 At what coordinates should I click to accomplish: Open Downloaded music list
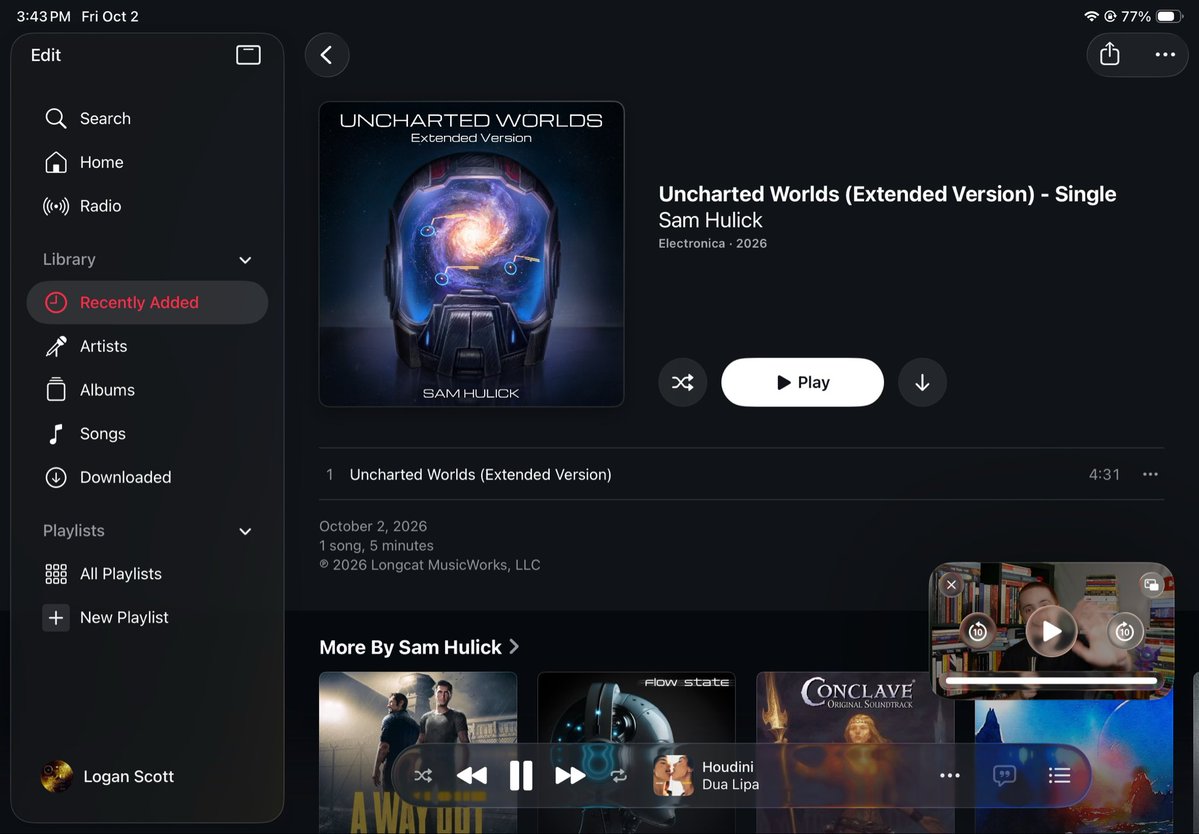tap(147, 477)
